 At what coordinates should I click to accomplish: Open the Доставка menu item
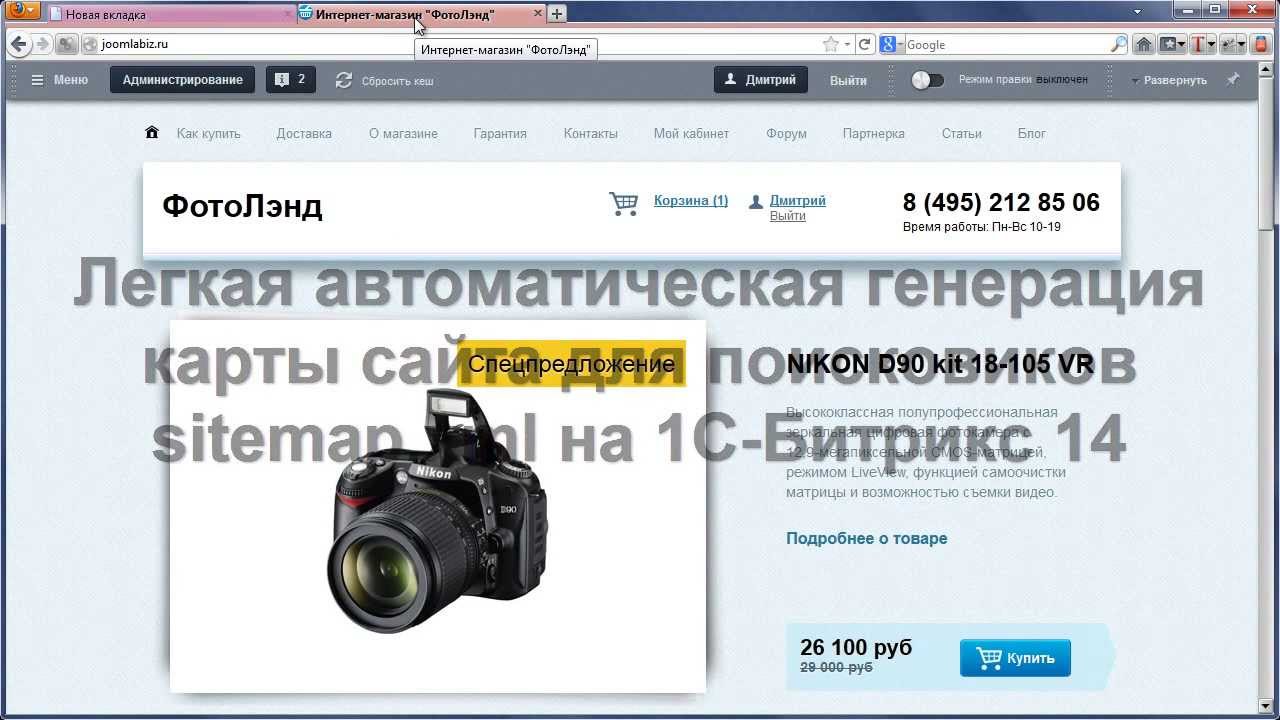(304, 133)
